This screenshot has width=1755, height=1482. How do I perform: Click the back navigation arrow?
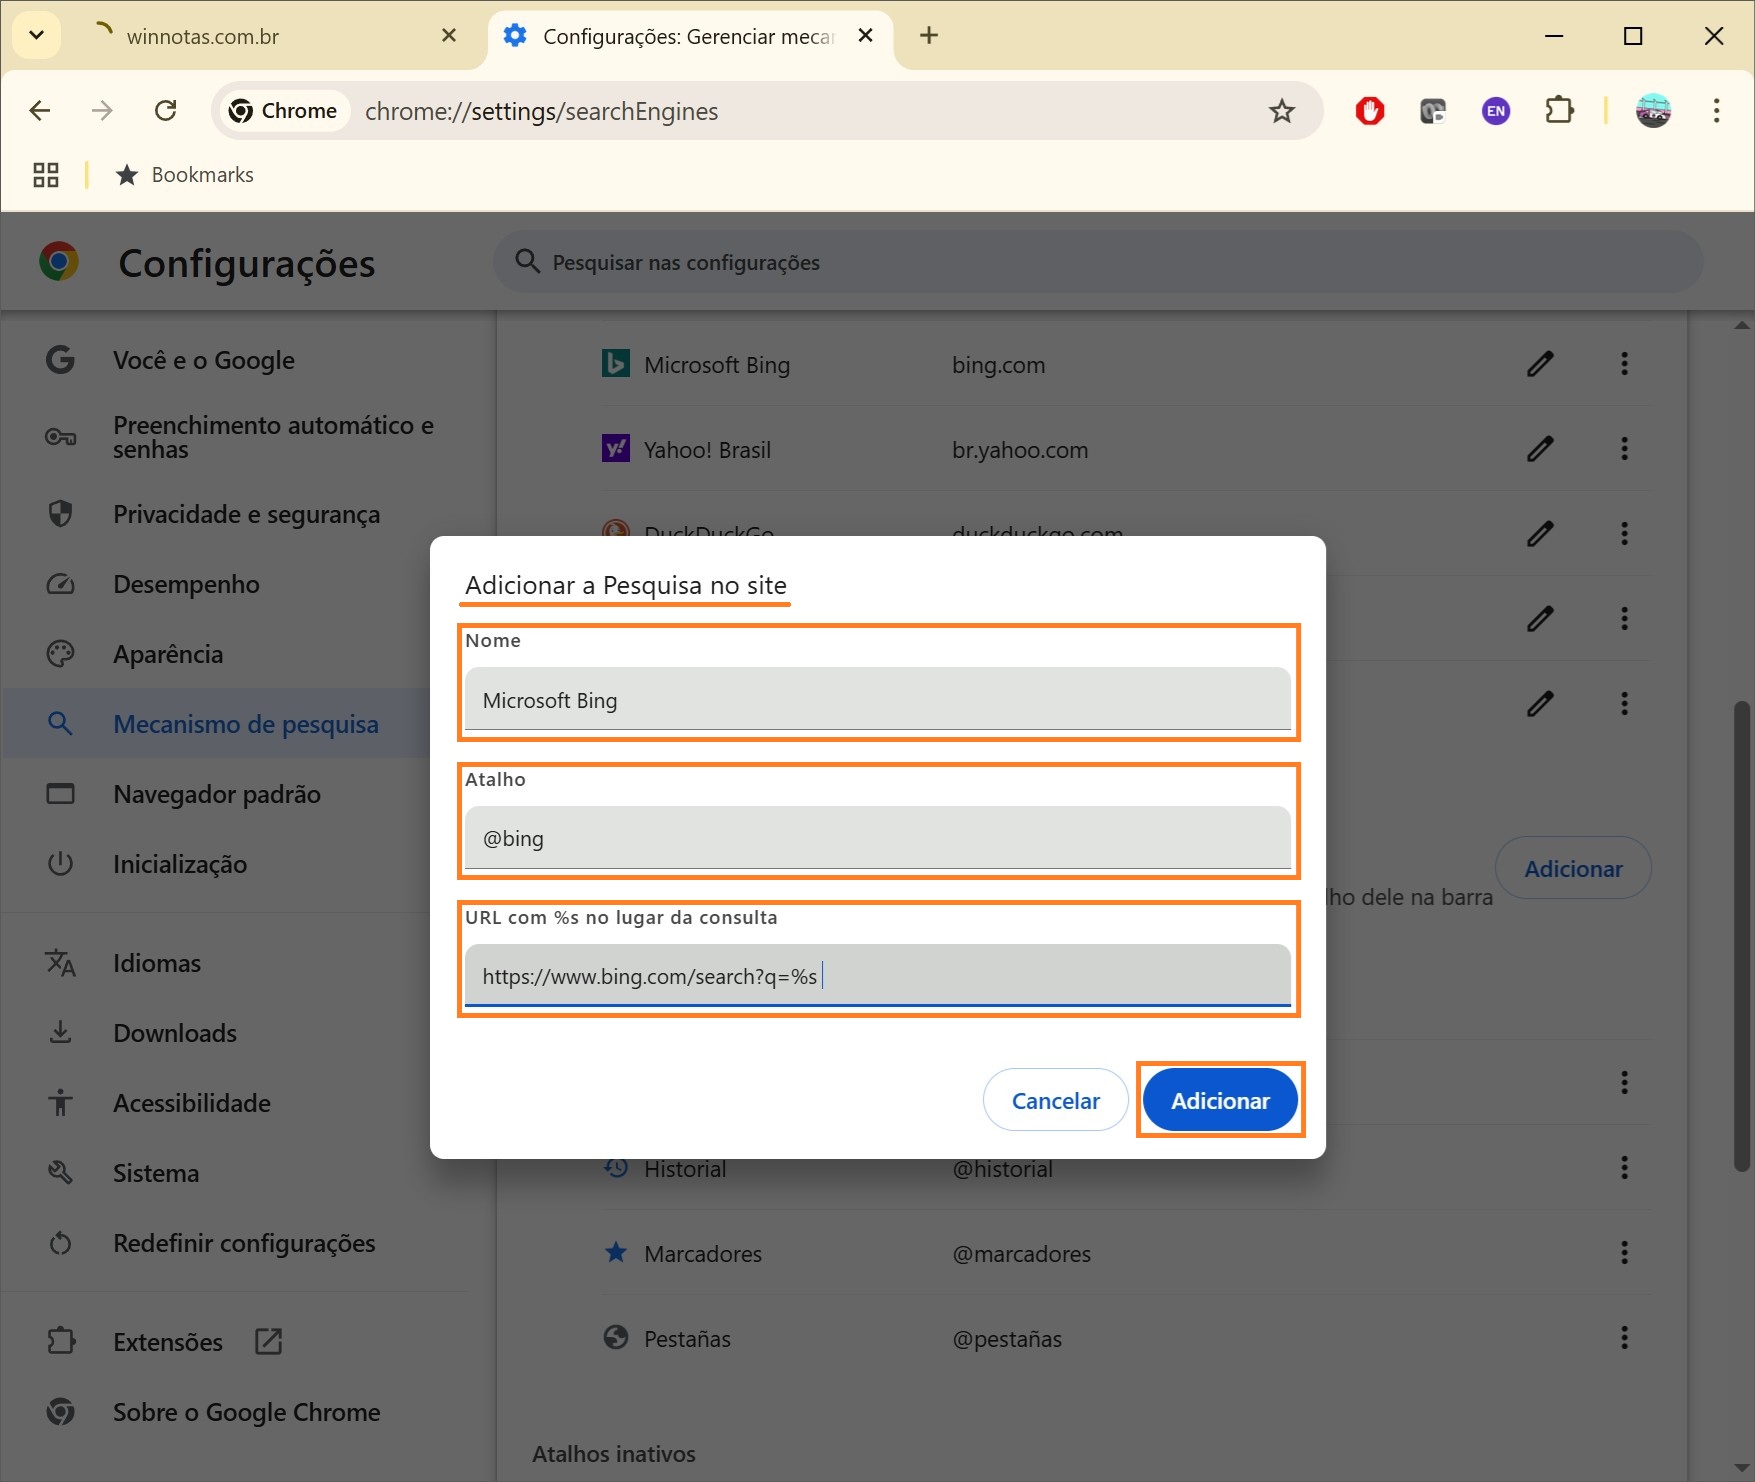click(x=40, y=111)
